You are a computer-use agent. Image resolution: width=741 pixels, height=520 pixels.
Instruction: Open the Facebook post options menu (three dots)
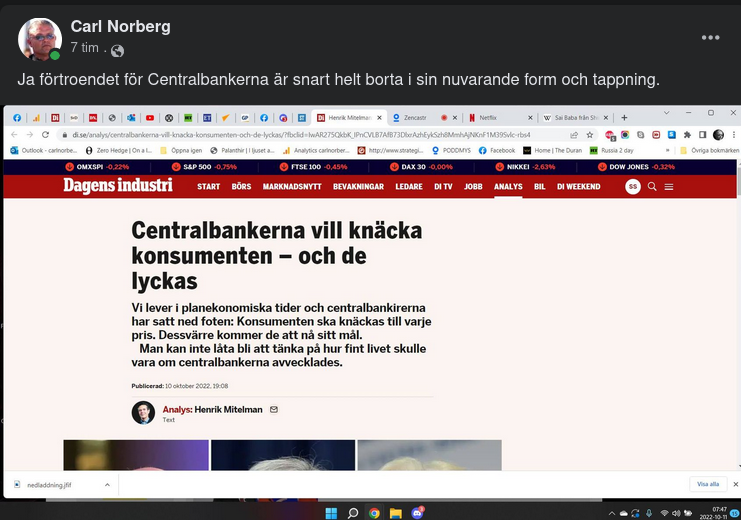[x=710, y=37]
